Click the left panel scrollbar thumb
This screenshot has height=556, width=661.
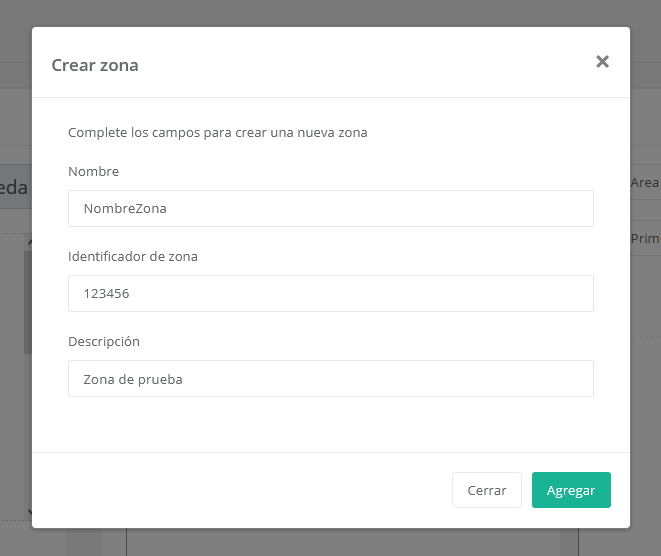(28, 300)
